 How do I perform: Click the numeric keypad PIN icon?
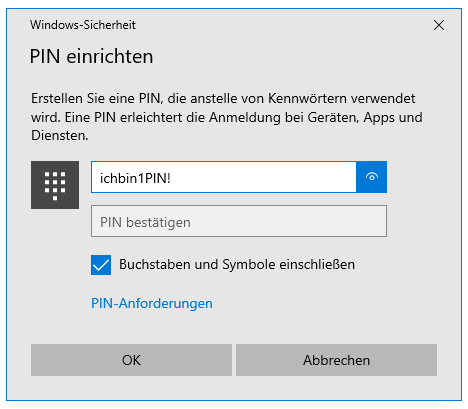pos(55,185)
